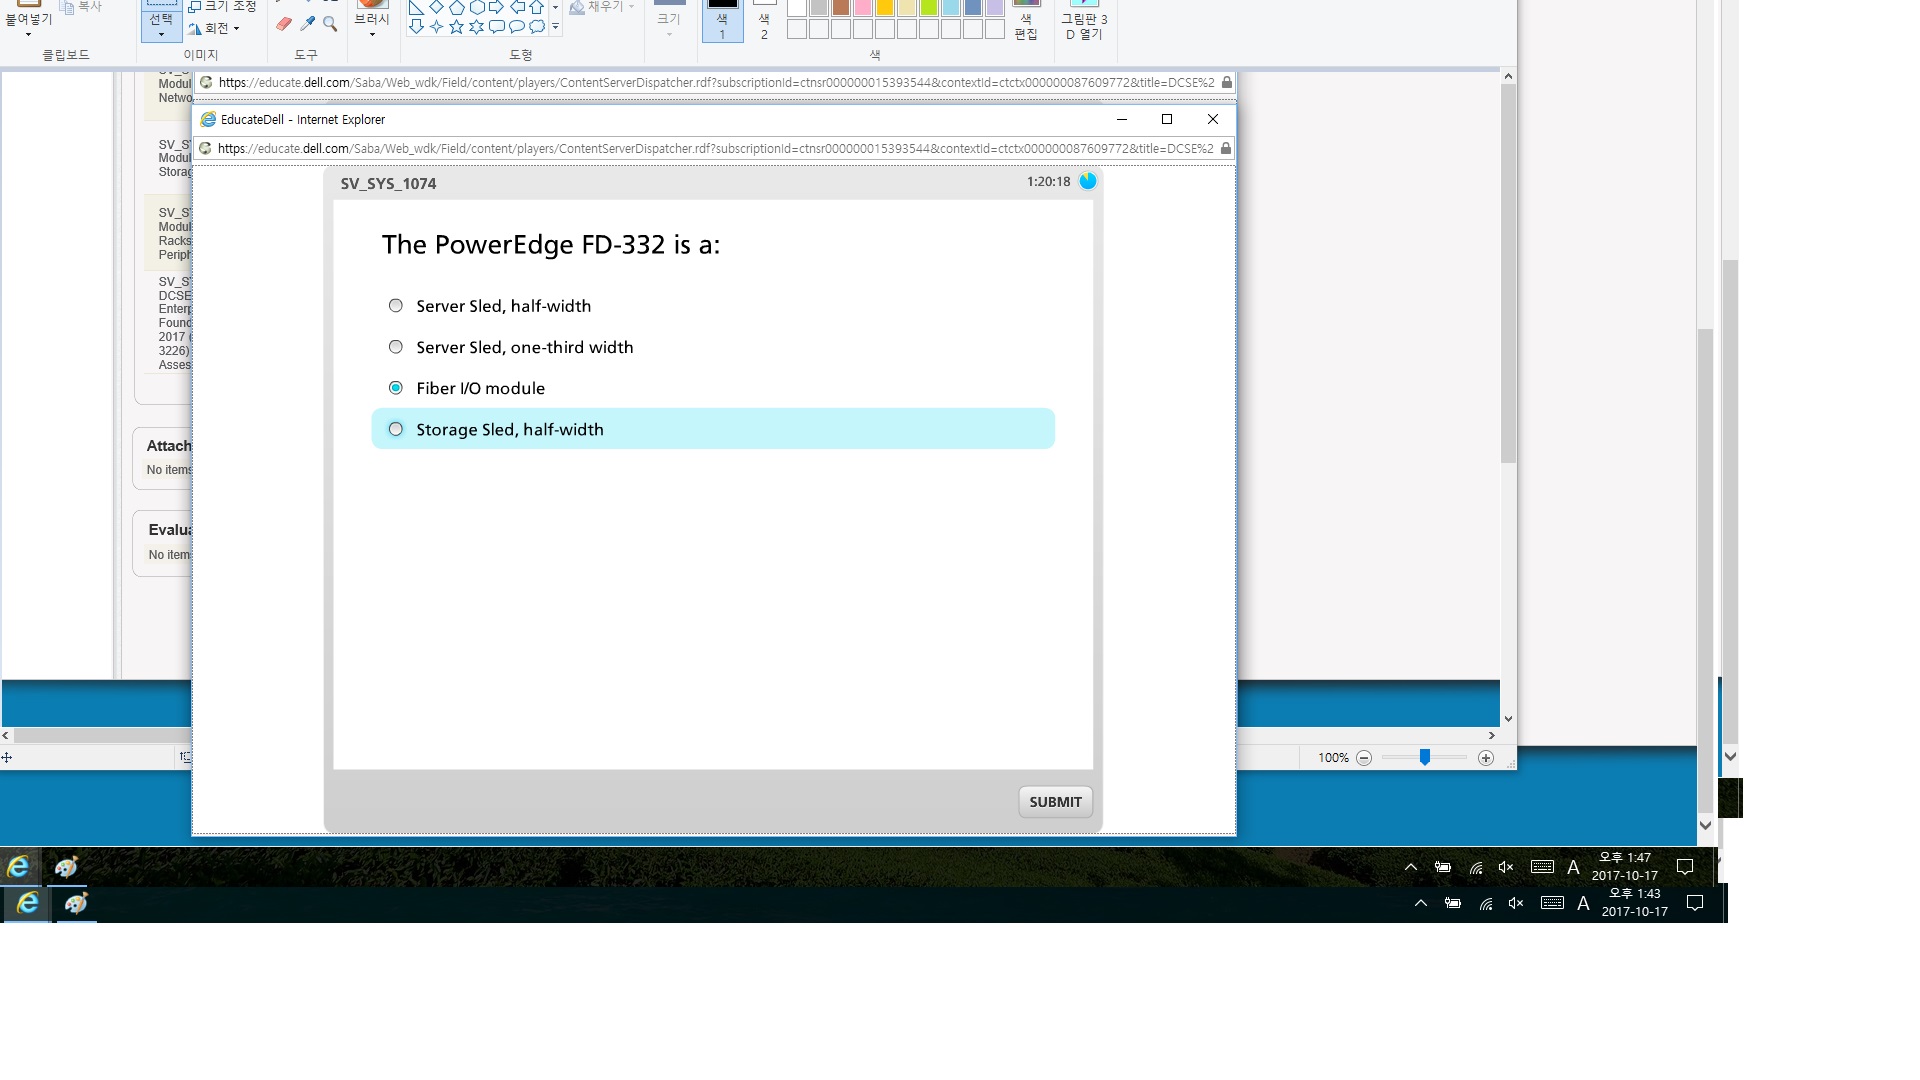Select the Color picker eyedropper tool
This screenshot has width=1920, height=1080.
pos(308,24)
